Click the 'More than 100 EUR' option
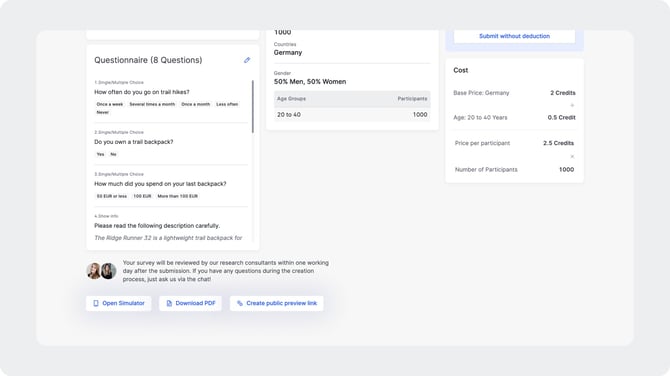The image size is (670, 376). pos(177,196)
